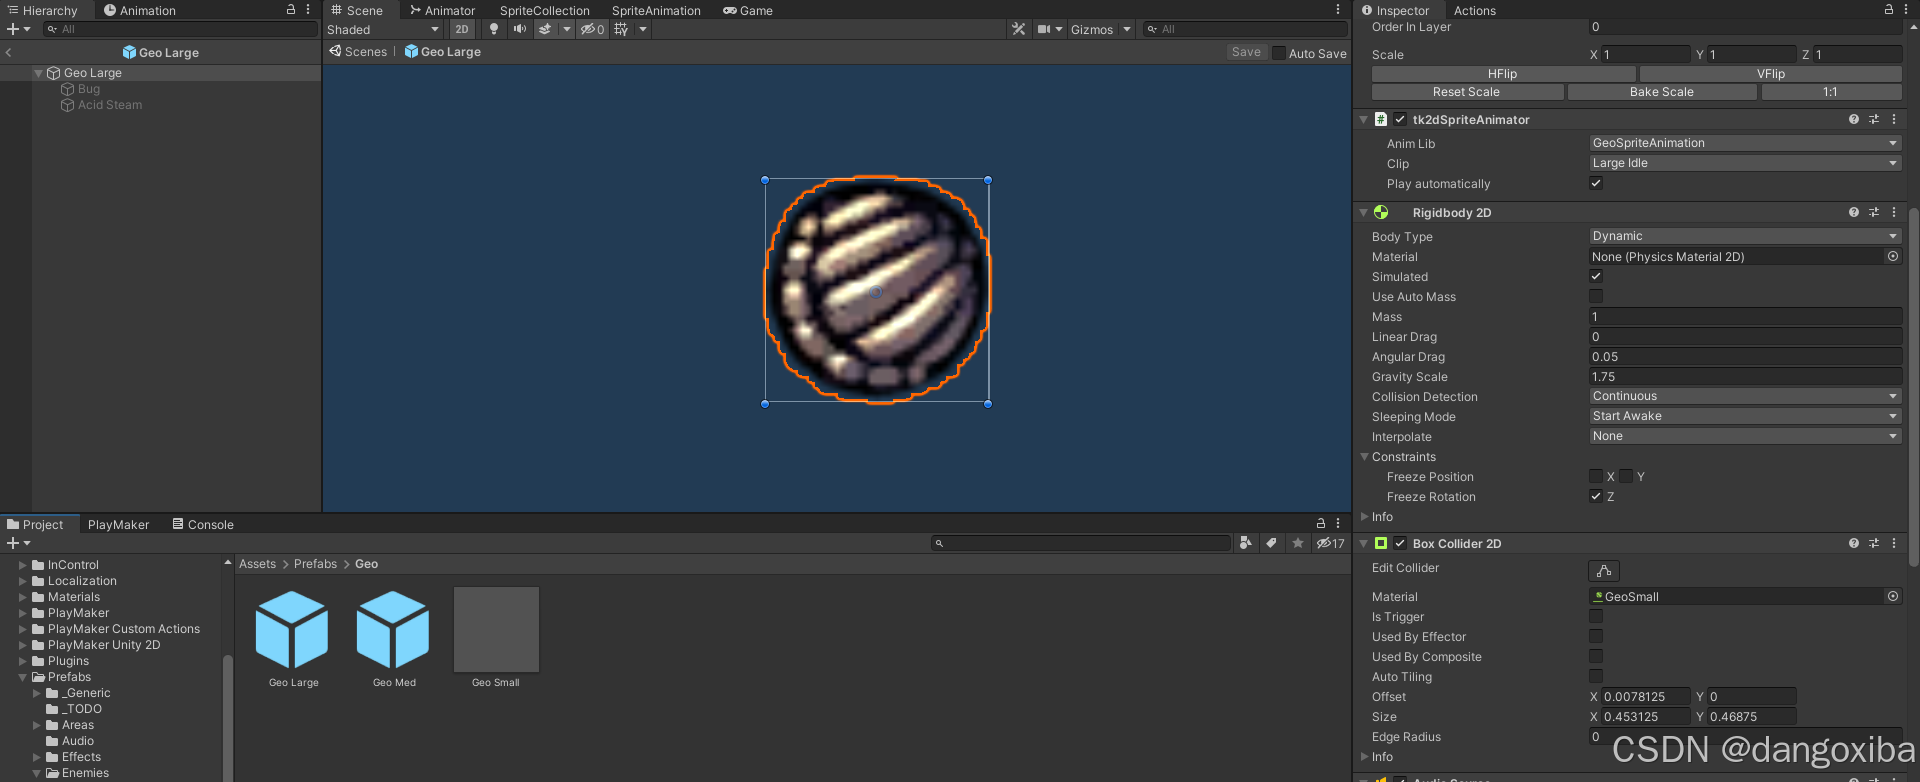Open tk2dSpriteAnimator presets icon
1920x782 pixels.
point(1874,119)
